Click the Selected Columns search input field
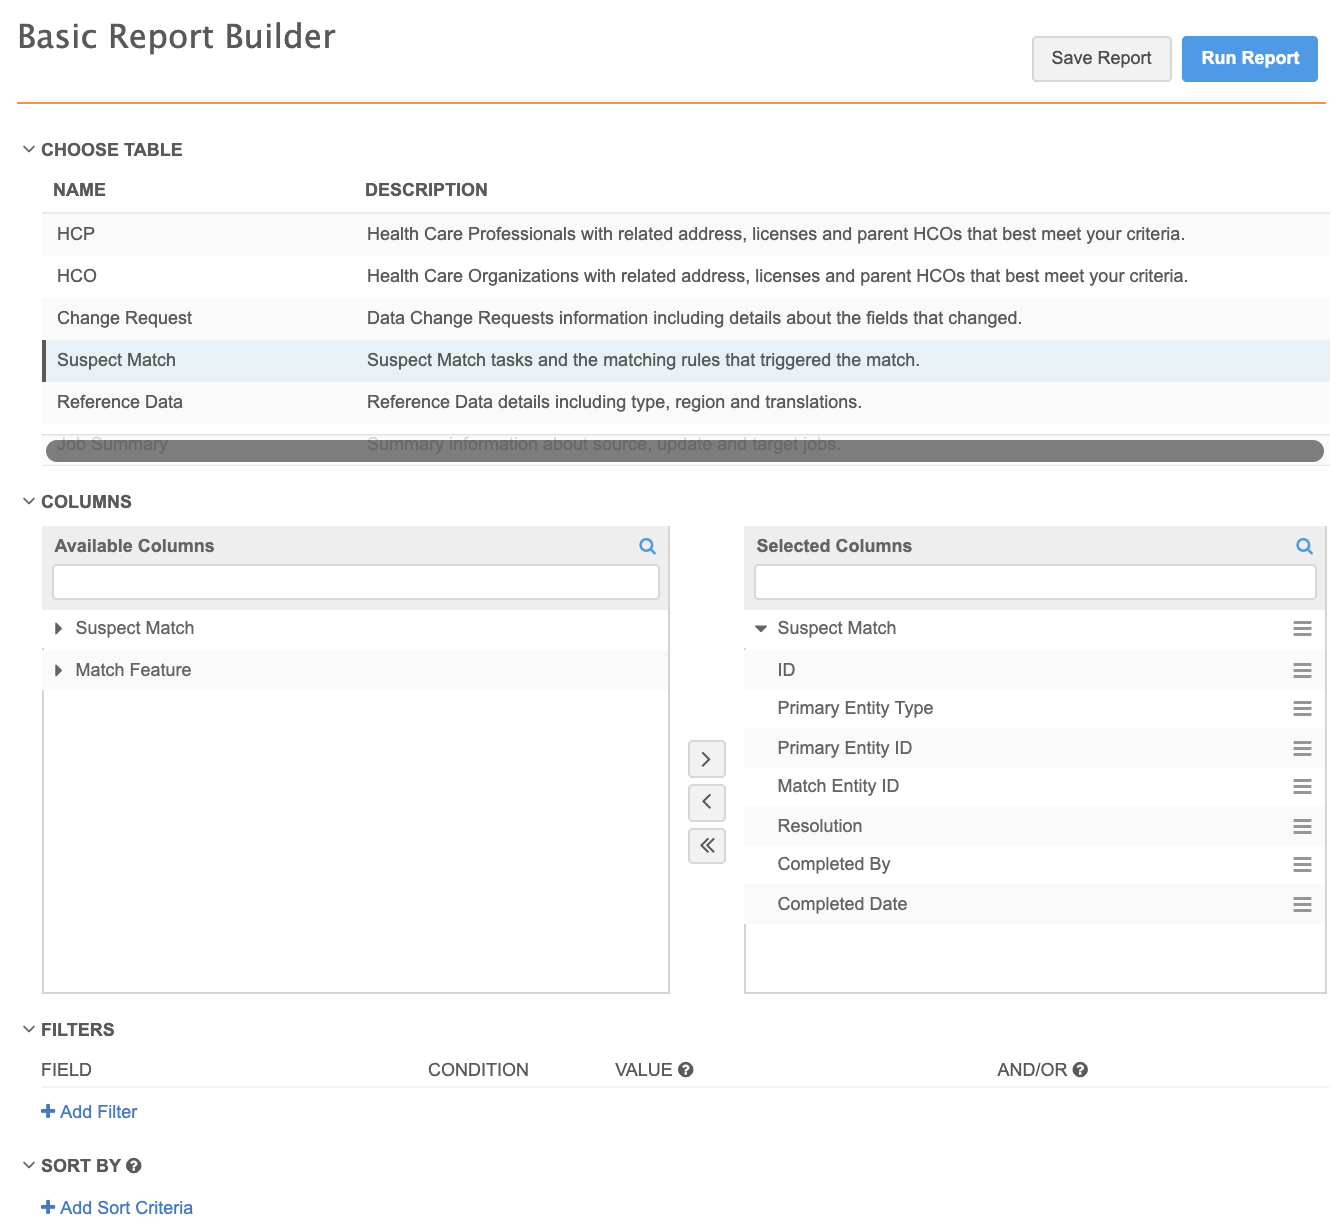Screen dimensions: 1332x1231 1034,581
